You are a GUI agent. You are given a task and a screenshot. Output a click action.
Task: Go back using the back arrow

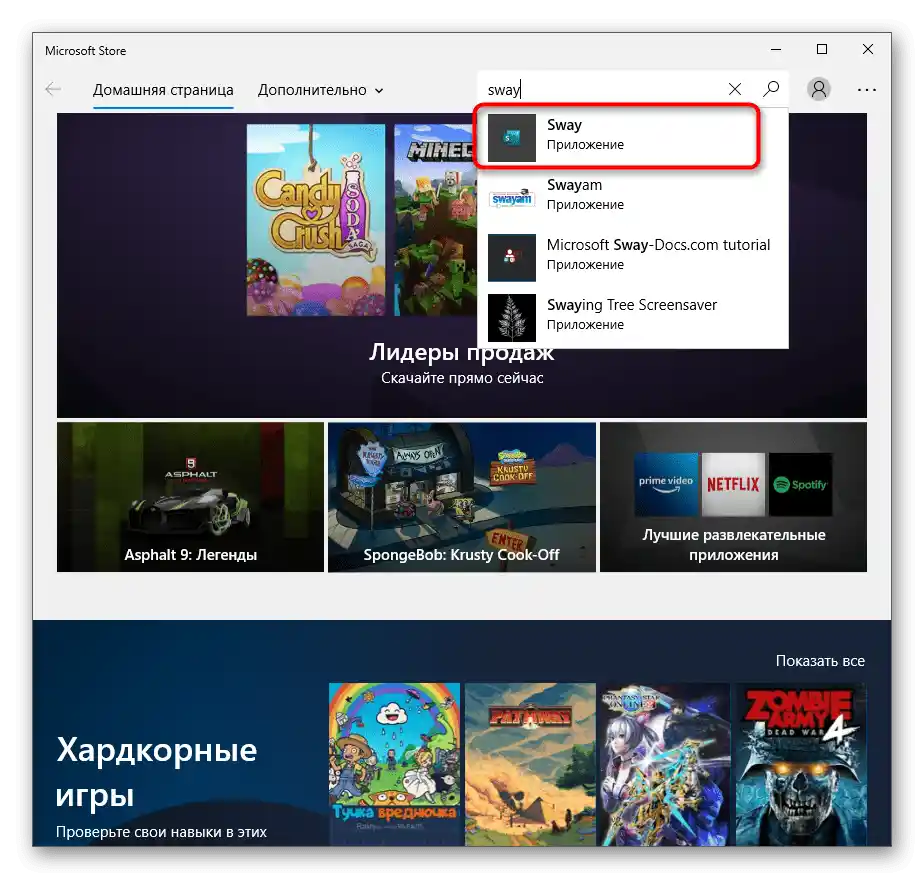click(x=53, y=90)
